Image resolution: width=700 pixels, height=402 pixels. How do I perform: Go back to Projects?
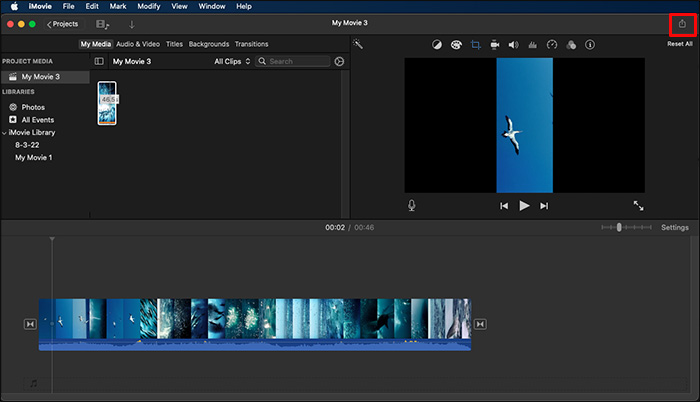62,23
